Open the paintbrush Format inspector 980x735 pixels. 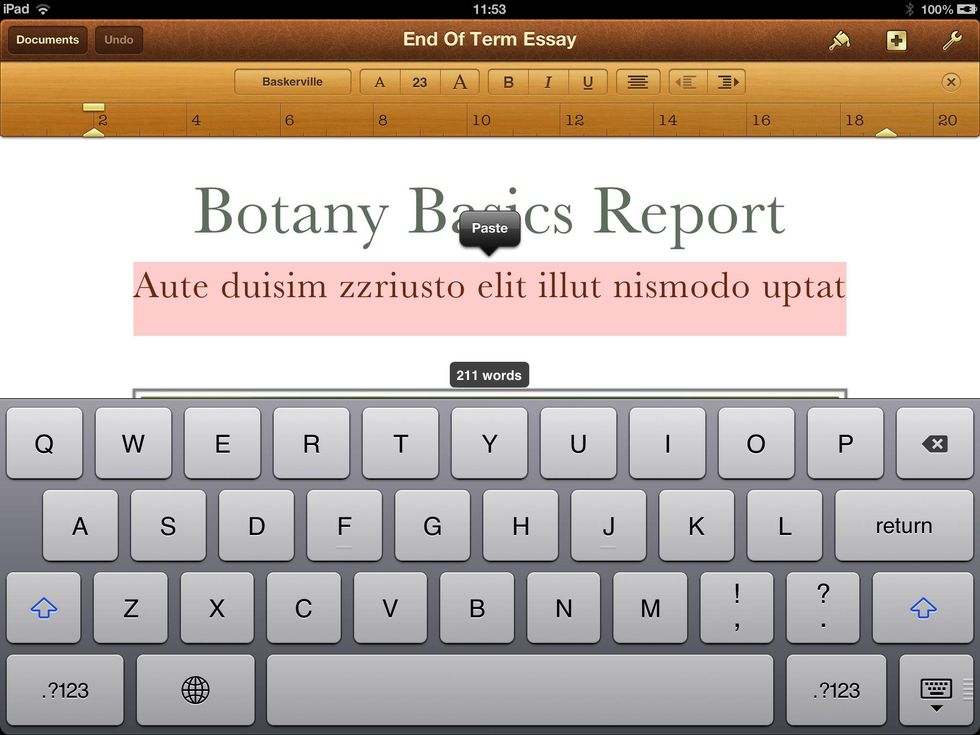[840, 41]
